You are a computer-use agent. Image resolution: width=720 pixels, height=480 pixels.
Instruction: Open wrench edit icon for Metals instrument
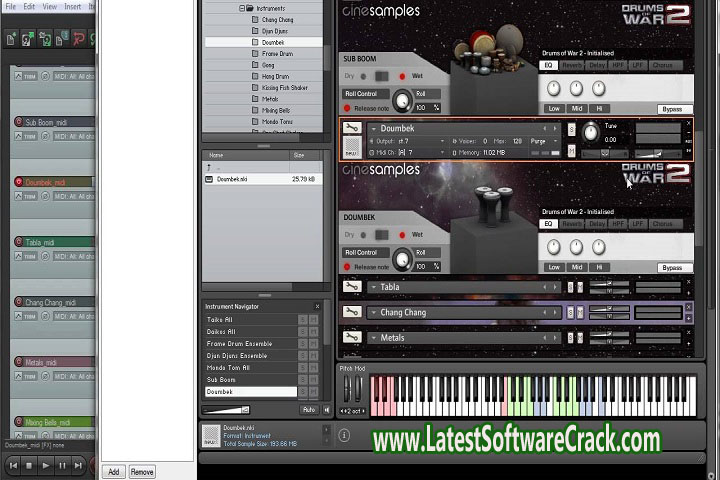point(352,337)
